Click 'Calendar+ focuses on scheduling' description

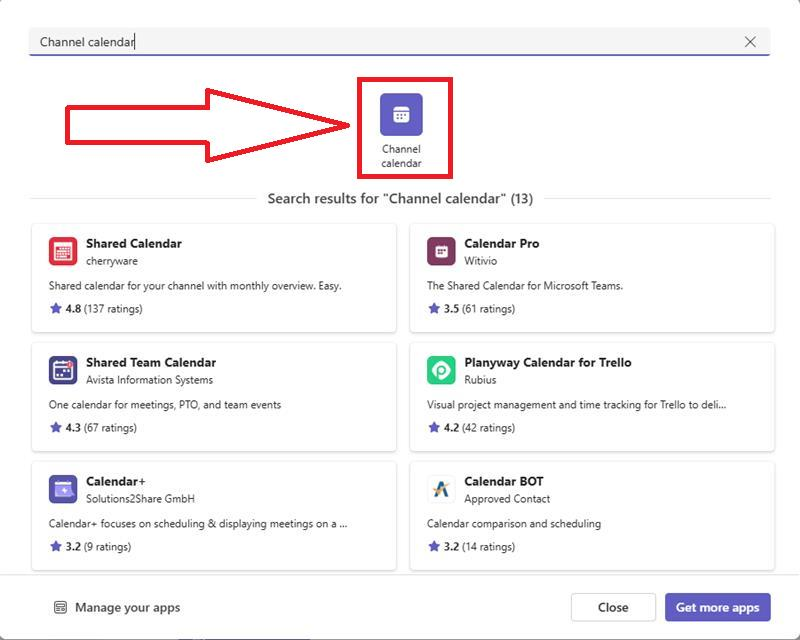point(198,524)
